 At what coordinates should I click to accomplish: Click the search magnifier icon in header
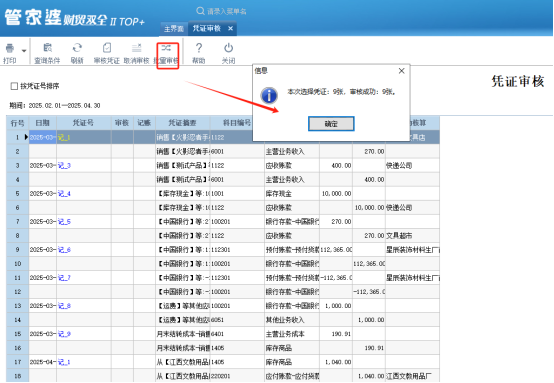200,11
